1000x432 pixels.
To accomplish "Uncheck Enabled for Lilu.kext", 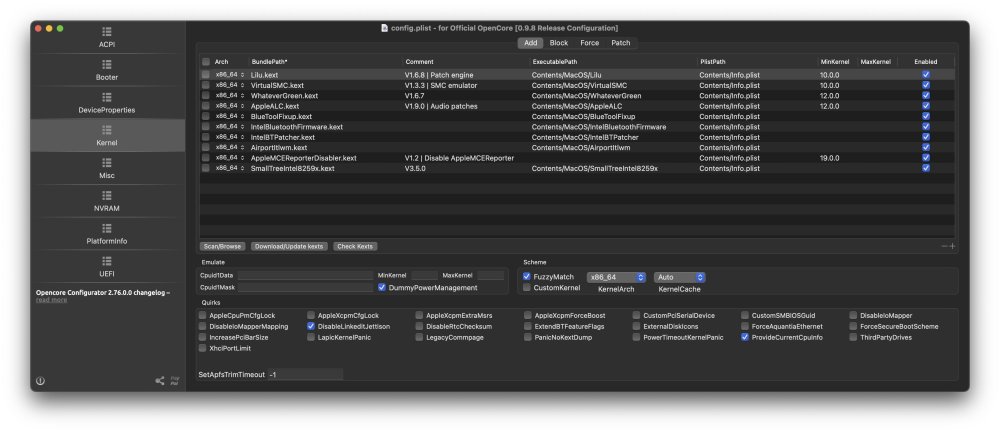I will pyautogui.click(x=925, y=75).
